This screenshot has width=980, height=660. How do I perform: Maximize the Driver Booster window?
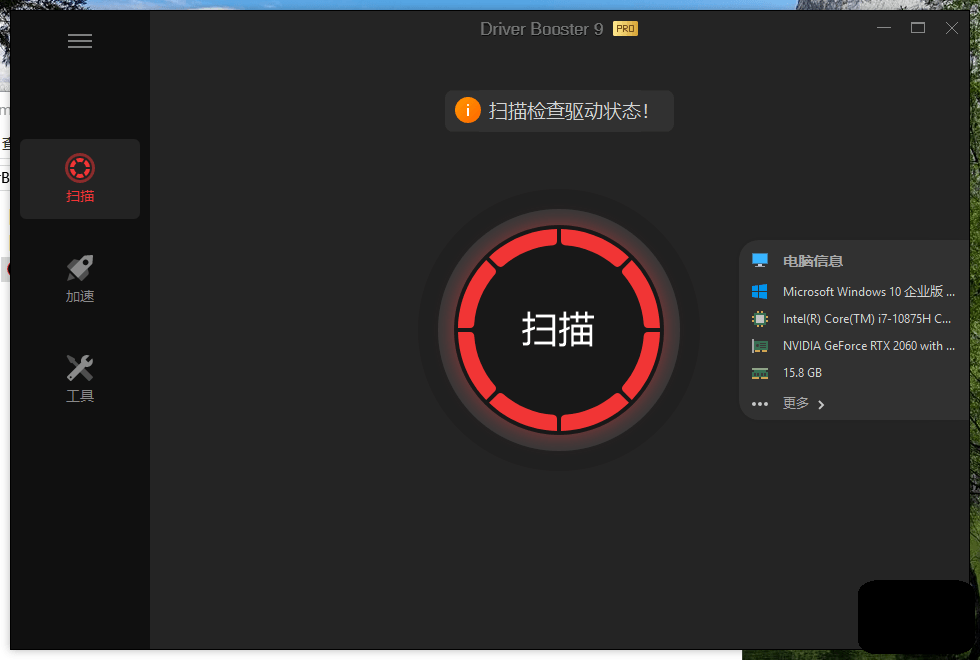918,28
